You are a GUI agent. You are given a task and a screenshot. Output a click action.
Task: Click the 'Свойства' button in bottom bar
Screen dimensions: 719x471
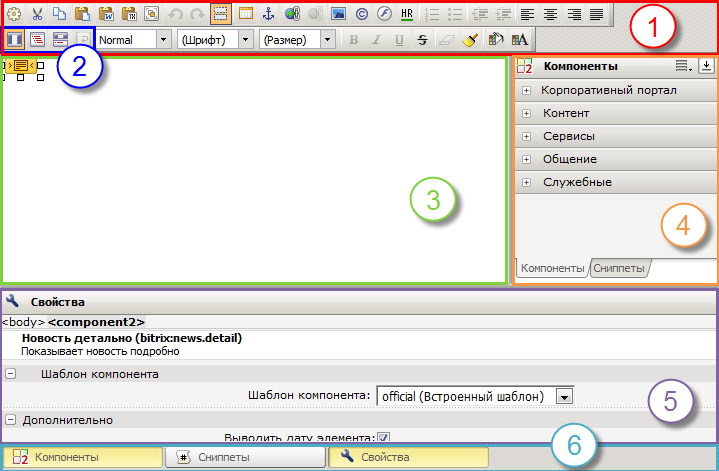[408, 457]
